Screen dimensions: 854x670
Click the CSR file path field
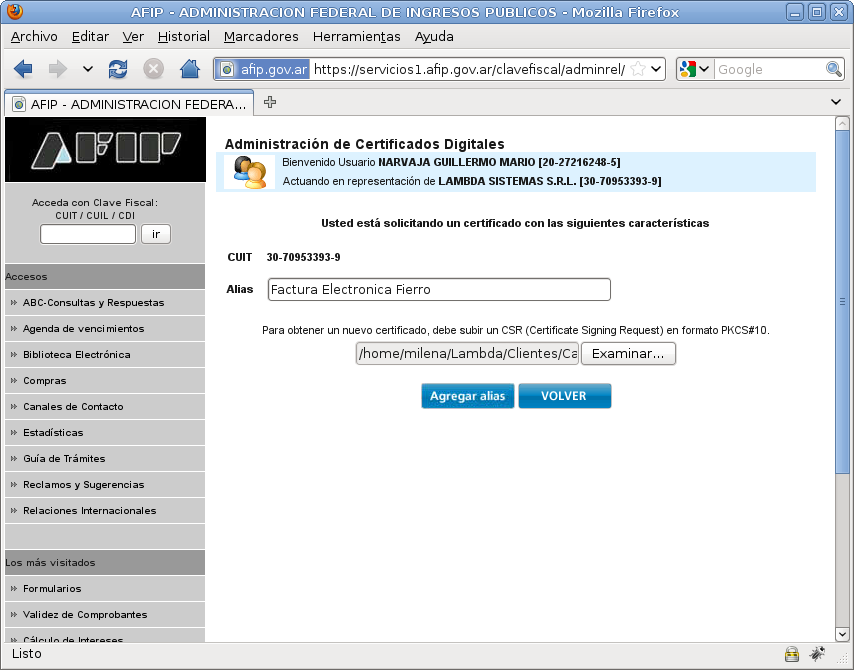467,354
